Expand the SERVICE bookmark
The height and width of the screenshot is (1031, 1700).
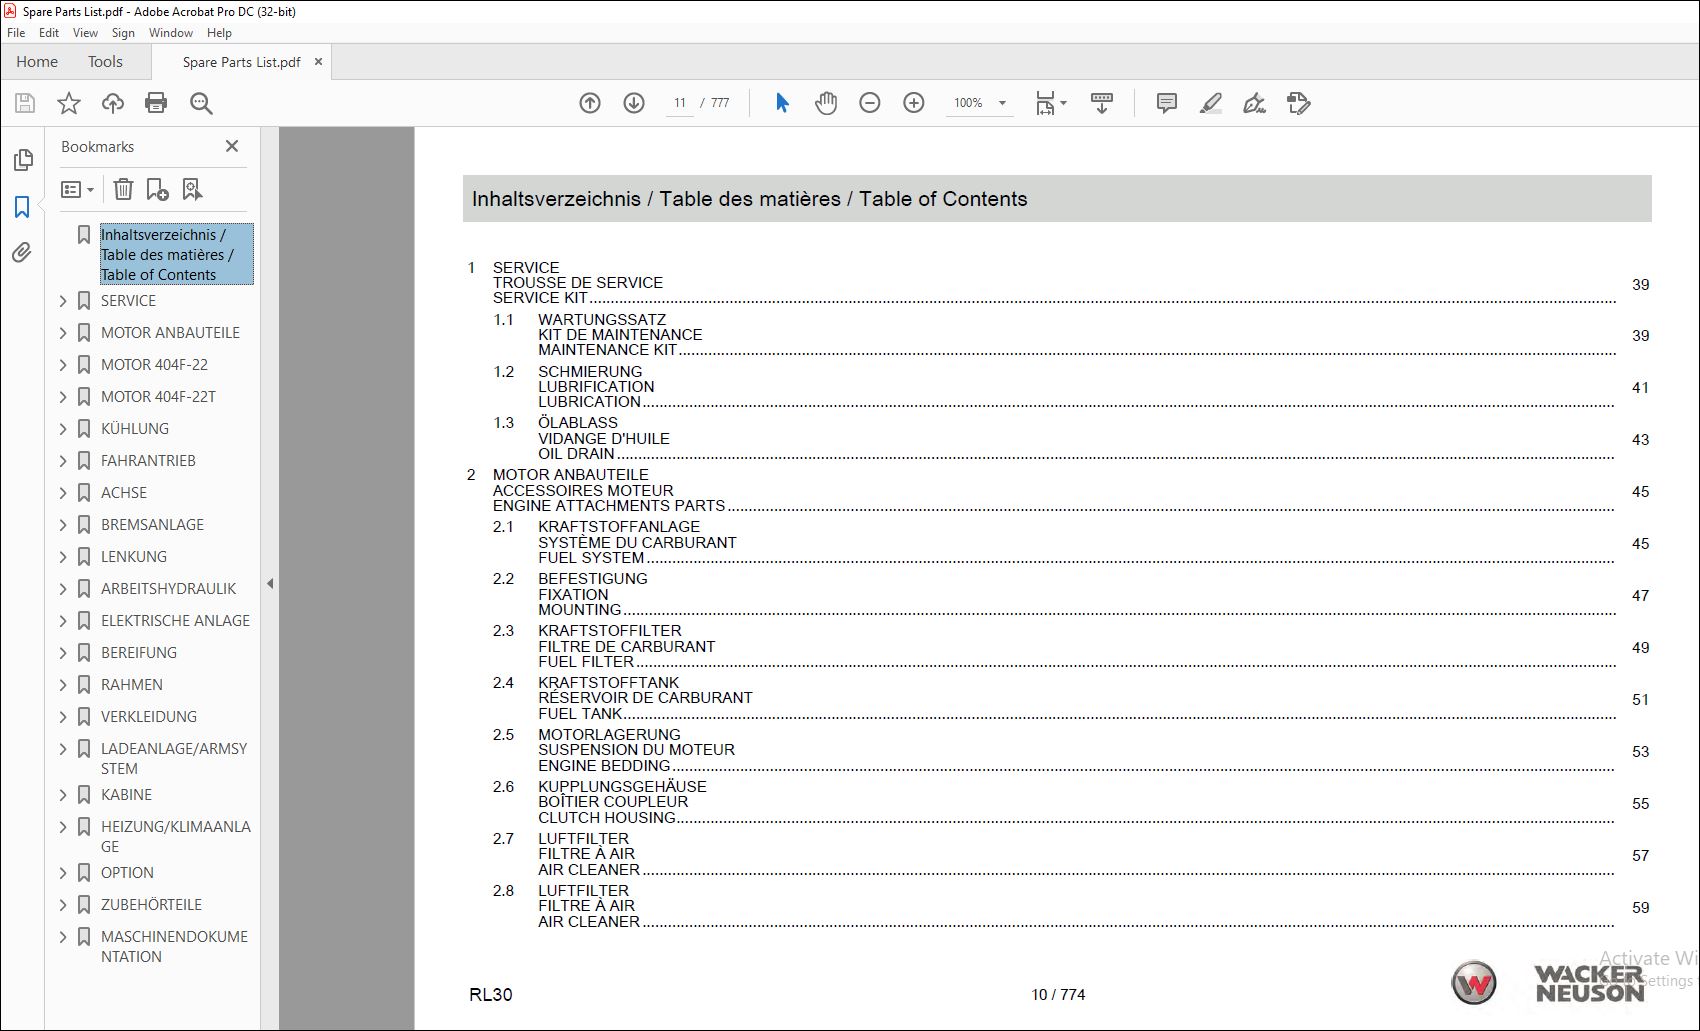click(63, 301)
